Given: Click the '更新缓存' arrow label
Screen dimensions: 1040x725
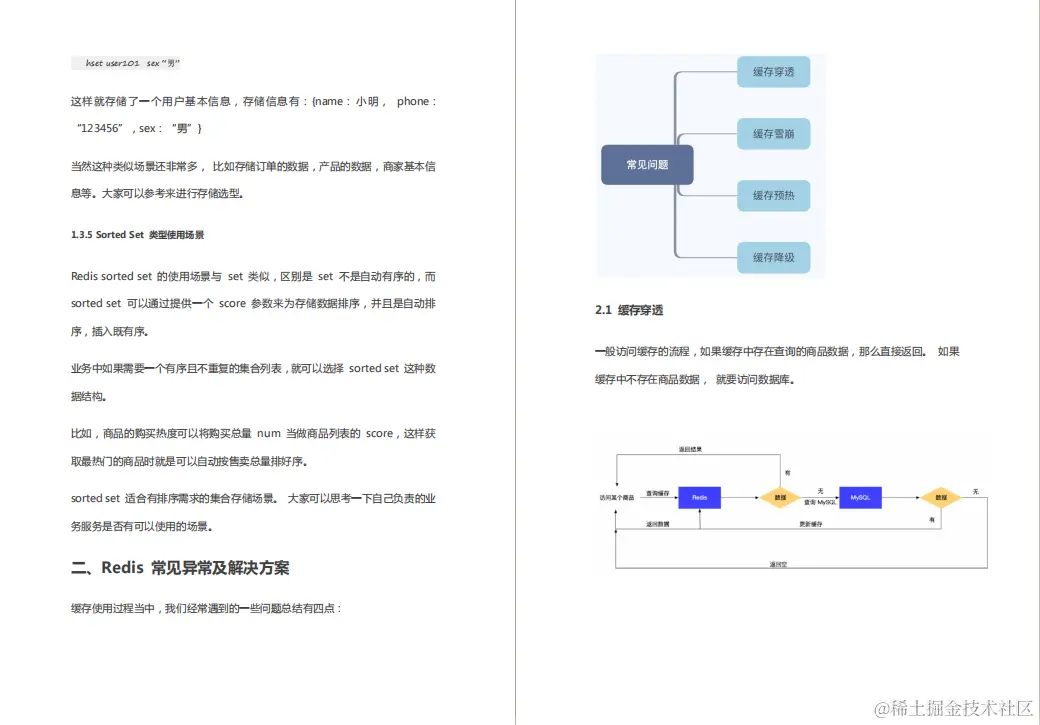Looking at the screenshot, I should pos(811,524).
